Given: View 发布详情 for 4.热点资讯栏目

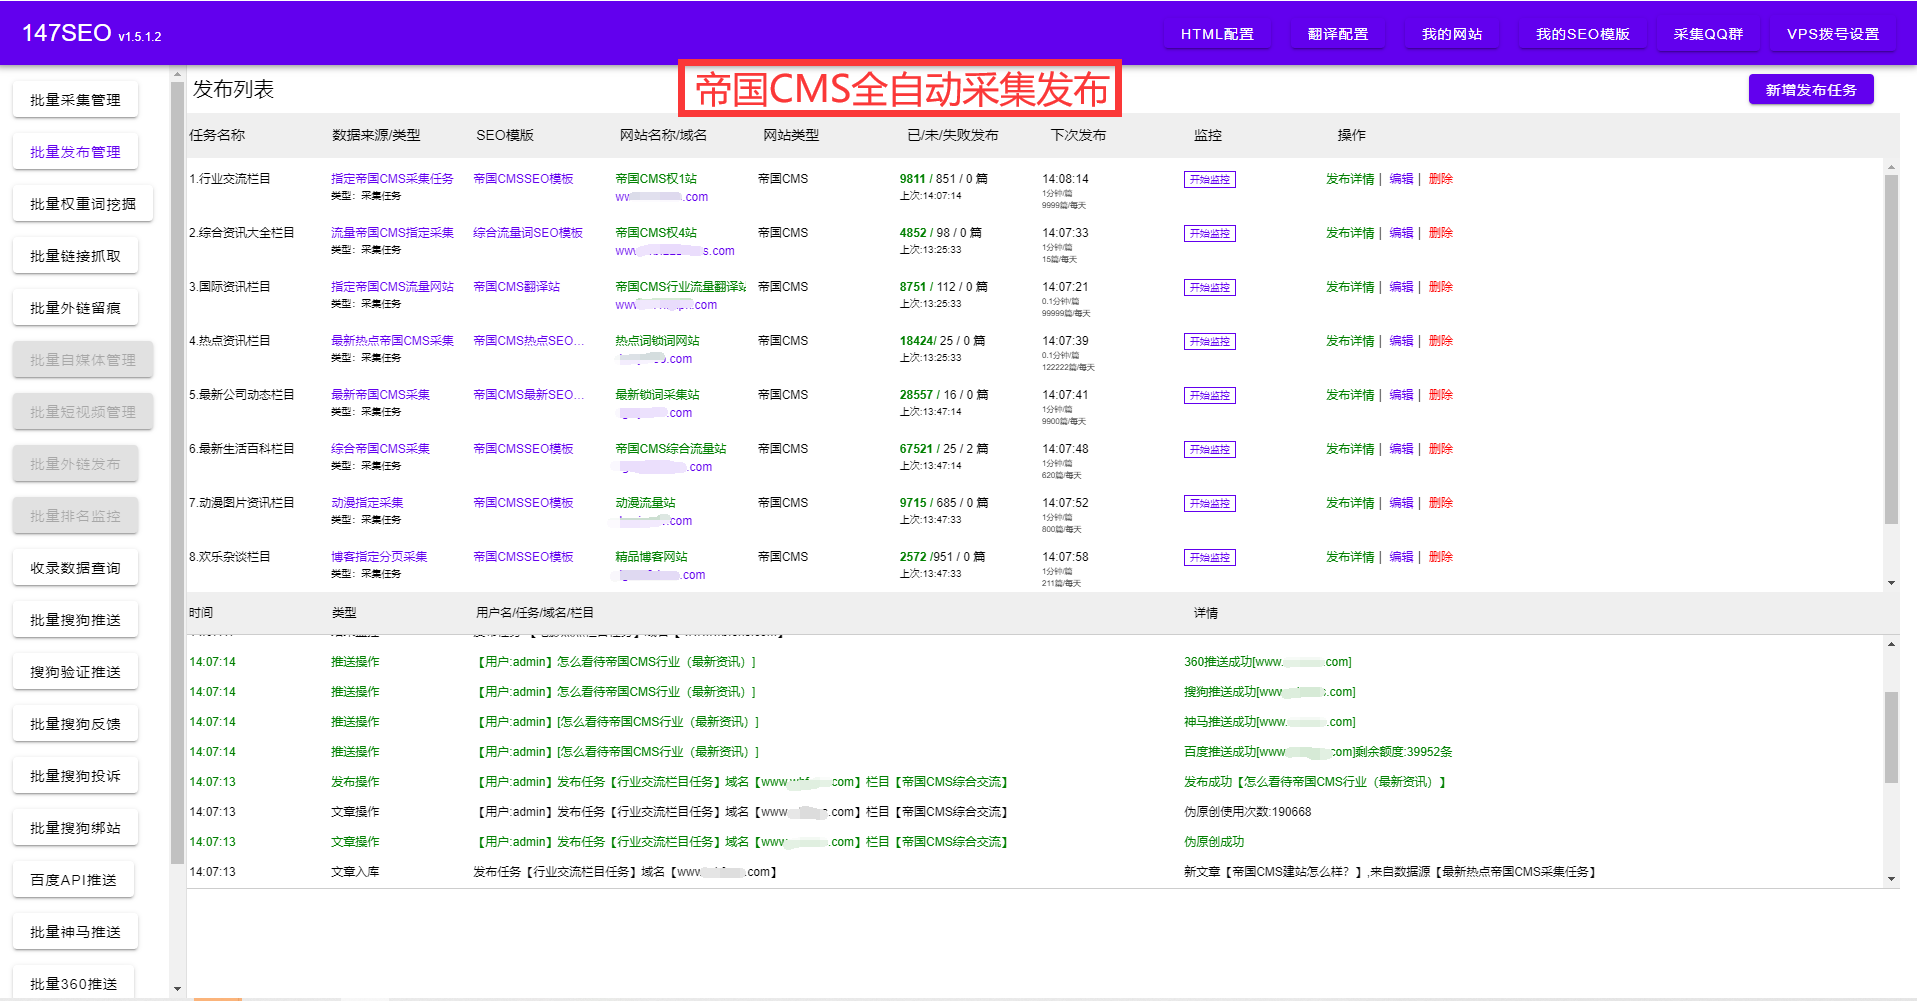Looking at the screenshot, I should (1350, 341).
